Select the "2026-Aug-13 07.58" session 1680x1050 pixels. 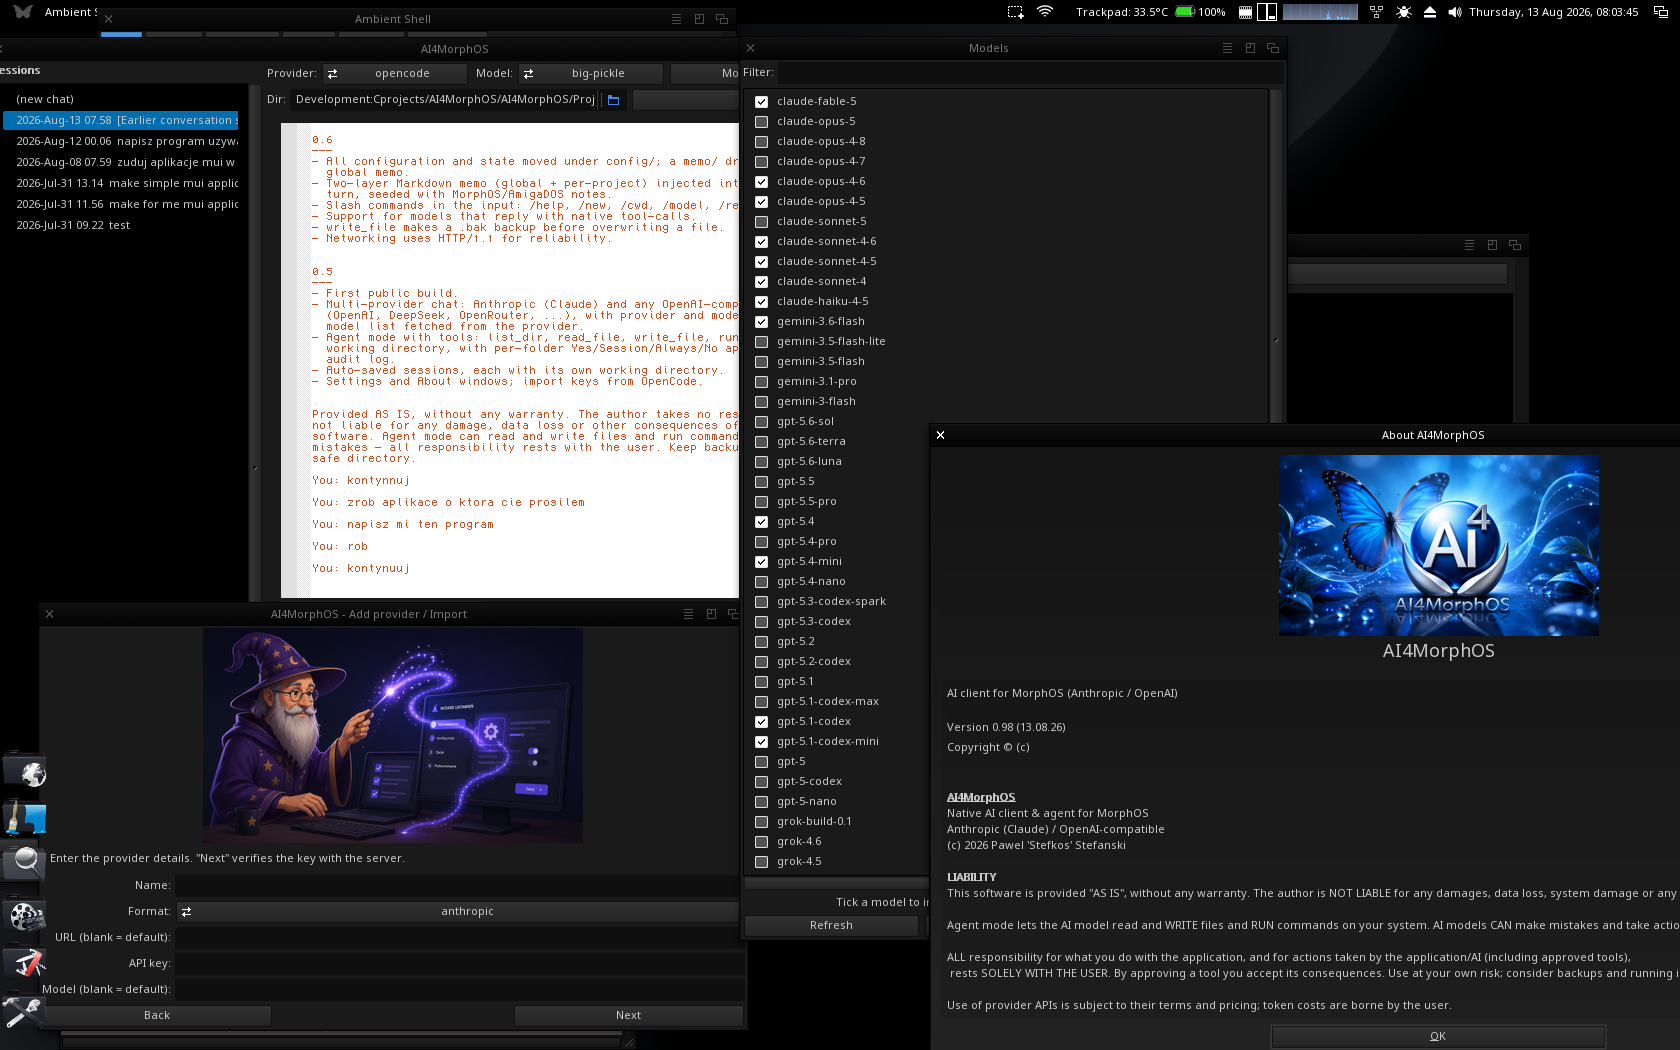(x=121, y=120)
